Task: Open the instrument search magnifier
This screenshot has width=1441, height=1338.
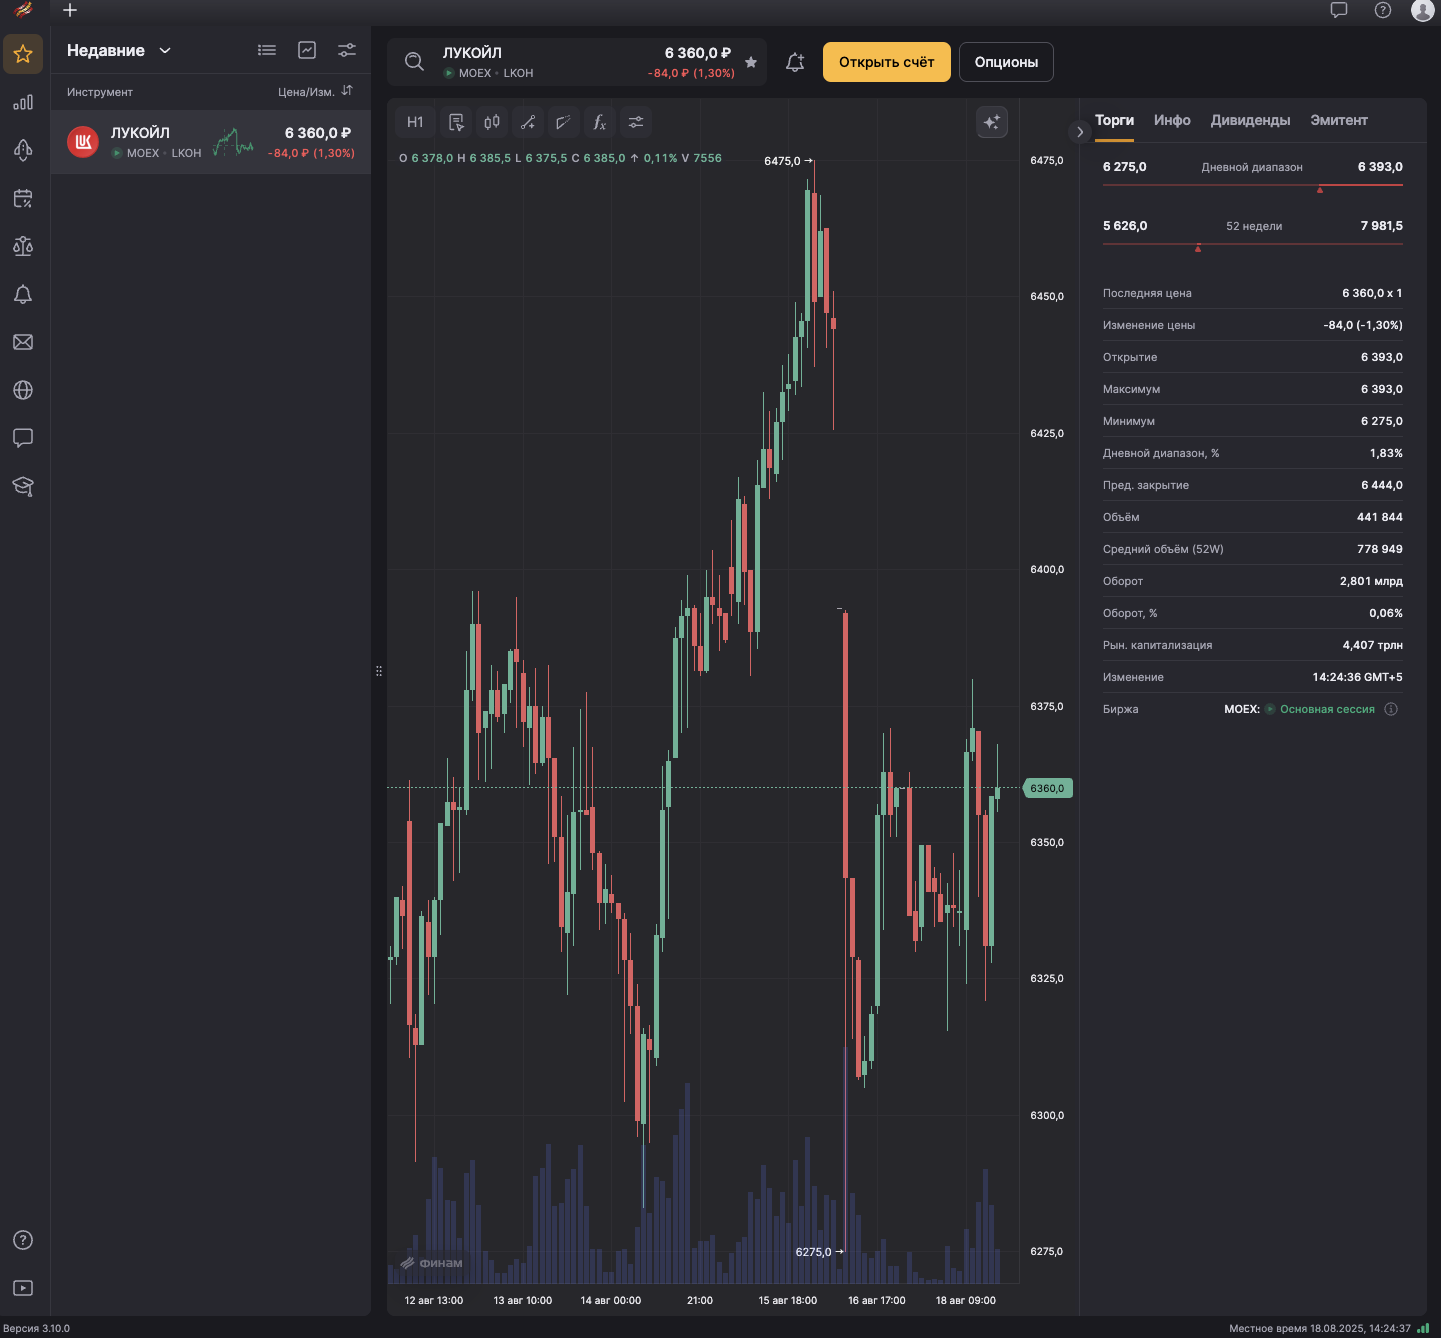Action: (x=414, y=62)
